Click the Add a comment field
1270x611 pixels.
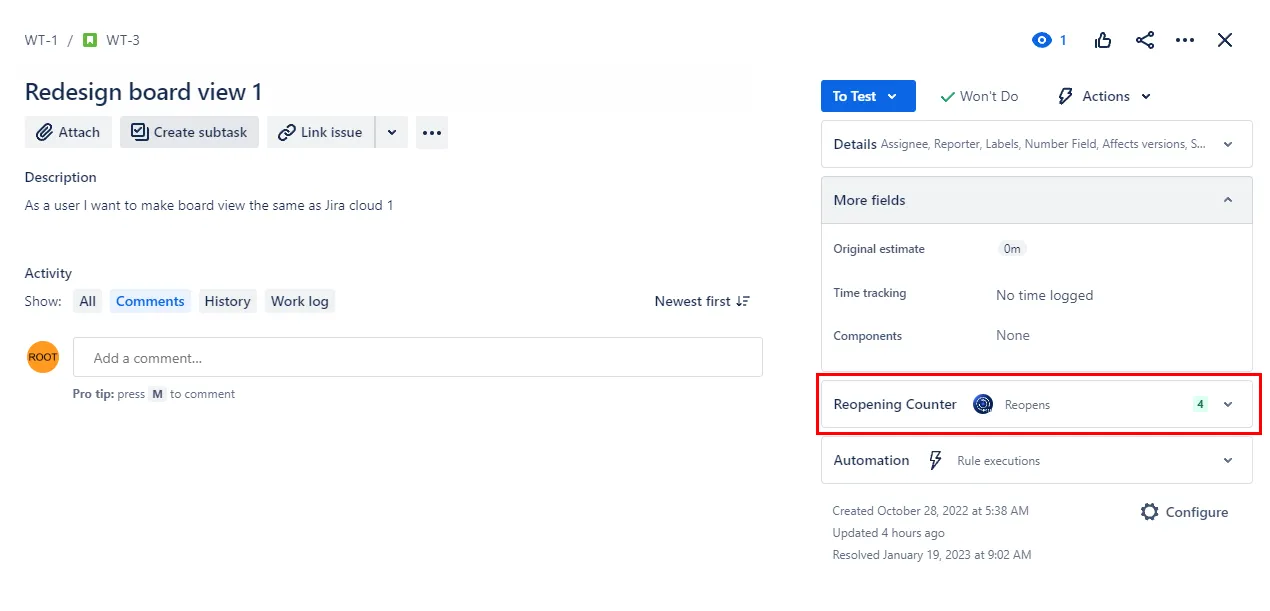pyautogui.click(x=418, y=357)
